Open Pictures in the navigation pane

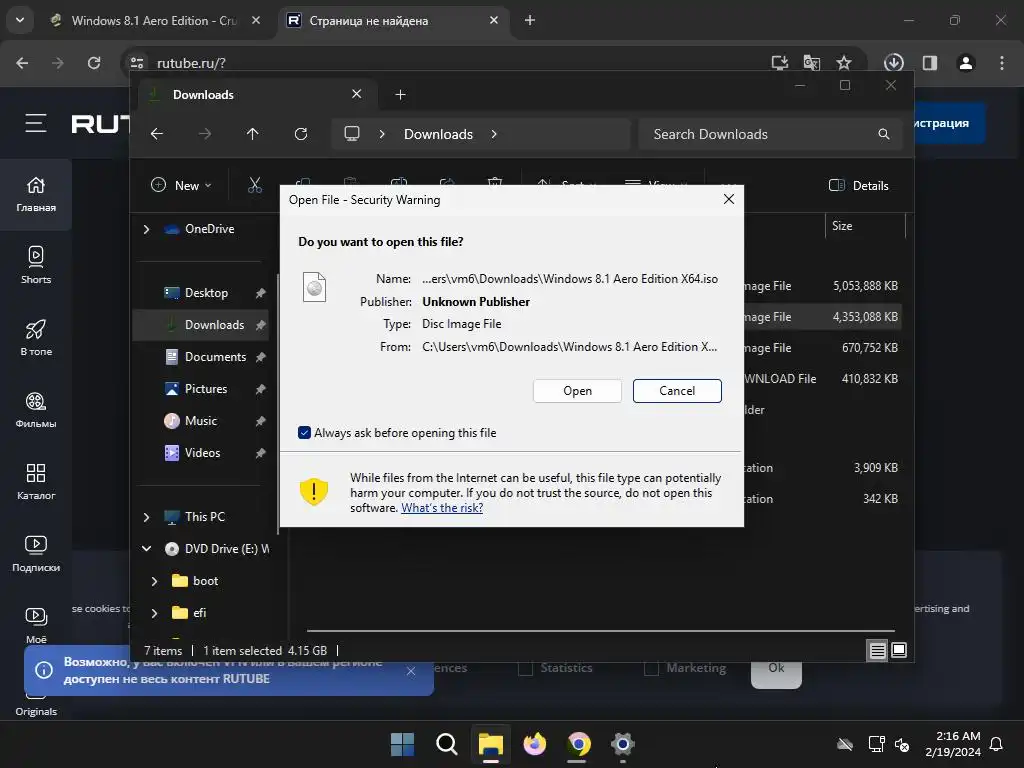pyautogui.click(x=206, y=389)
